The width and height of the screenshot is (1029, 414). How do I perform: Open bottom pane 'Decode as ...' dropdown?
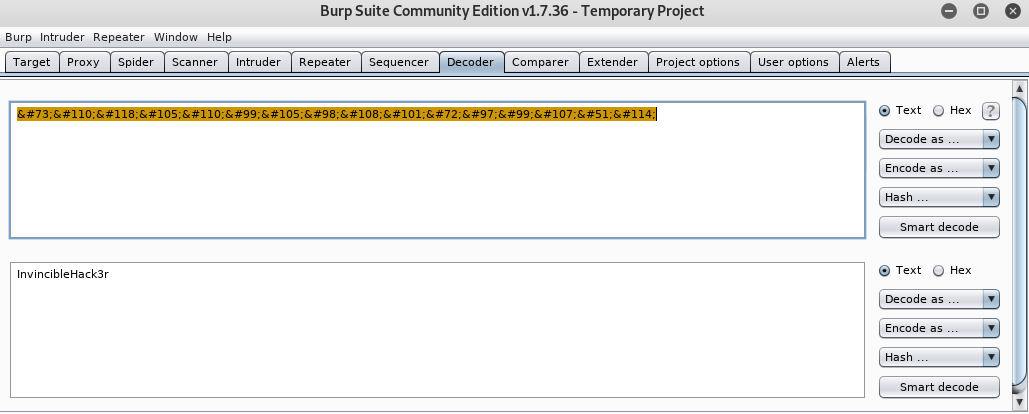[939, 299]
